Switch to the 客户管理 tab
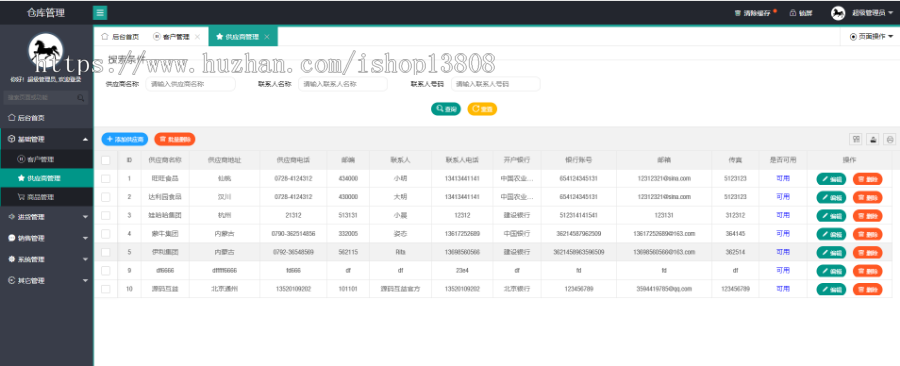The image size is (900, 366). 176,37
